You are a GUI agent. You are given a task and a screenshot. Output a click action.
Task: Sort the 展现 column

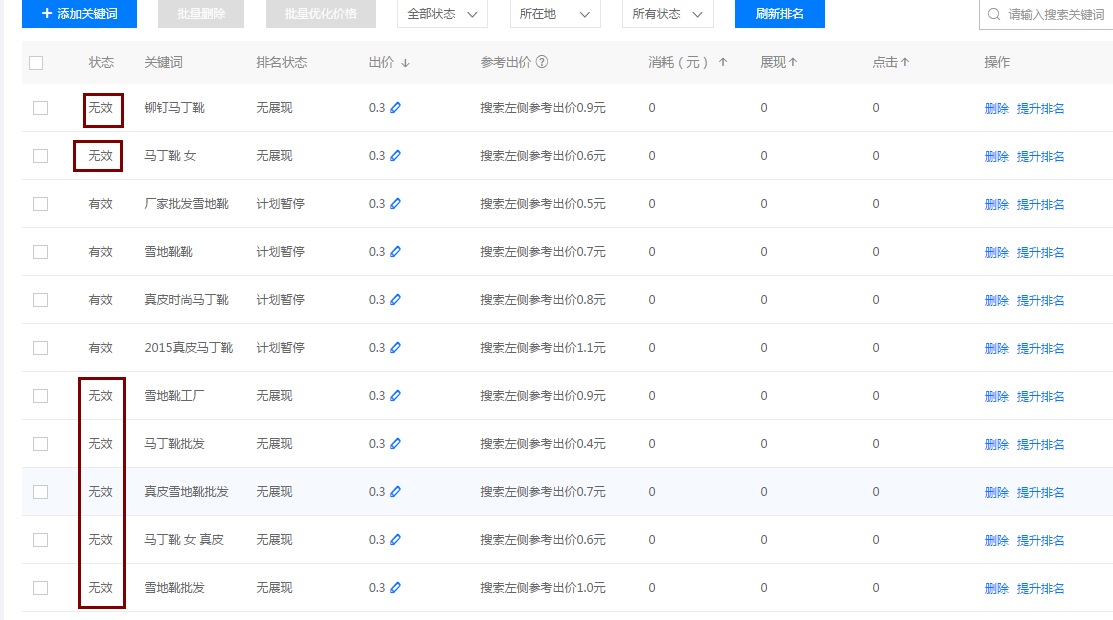pos(793,62)
